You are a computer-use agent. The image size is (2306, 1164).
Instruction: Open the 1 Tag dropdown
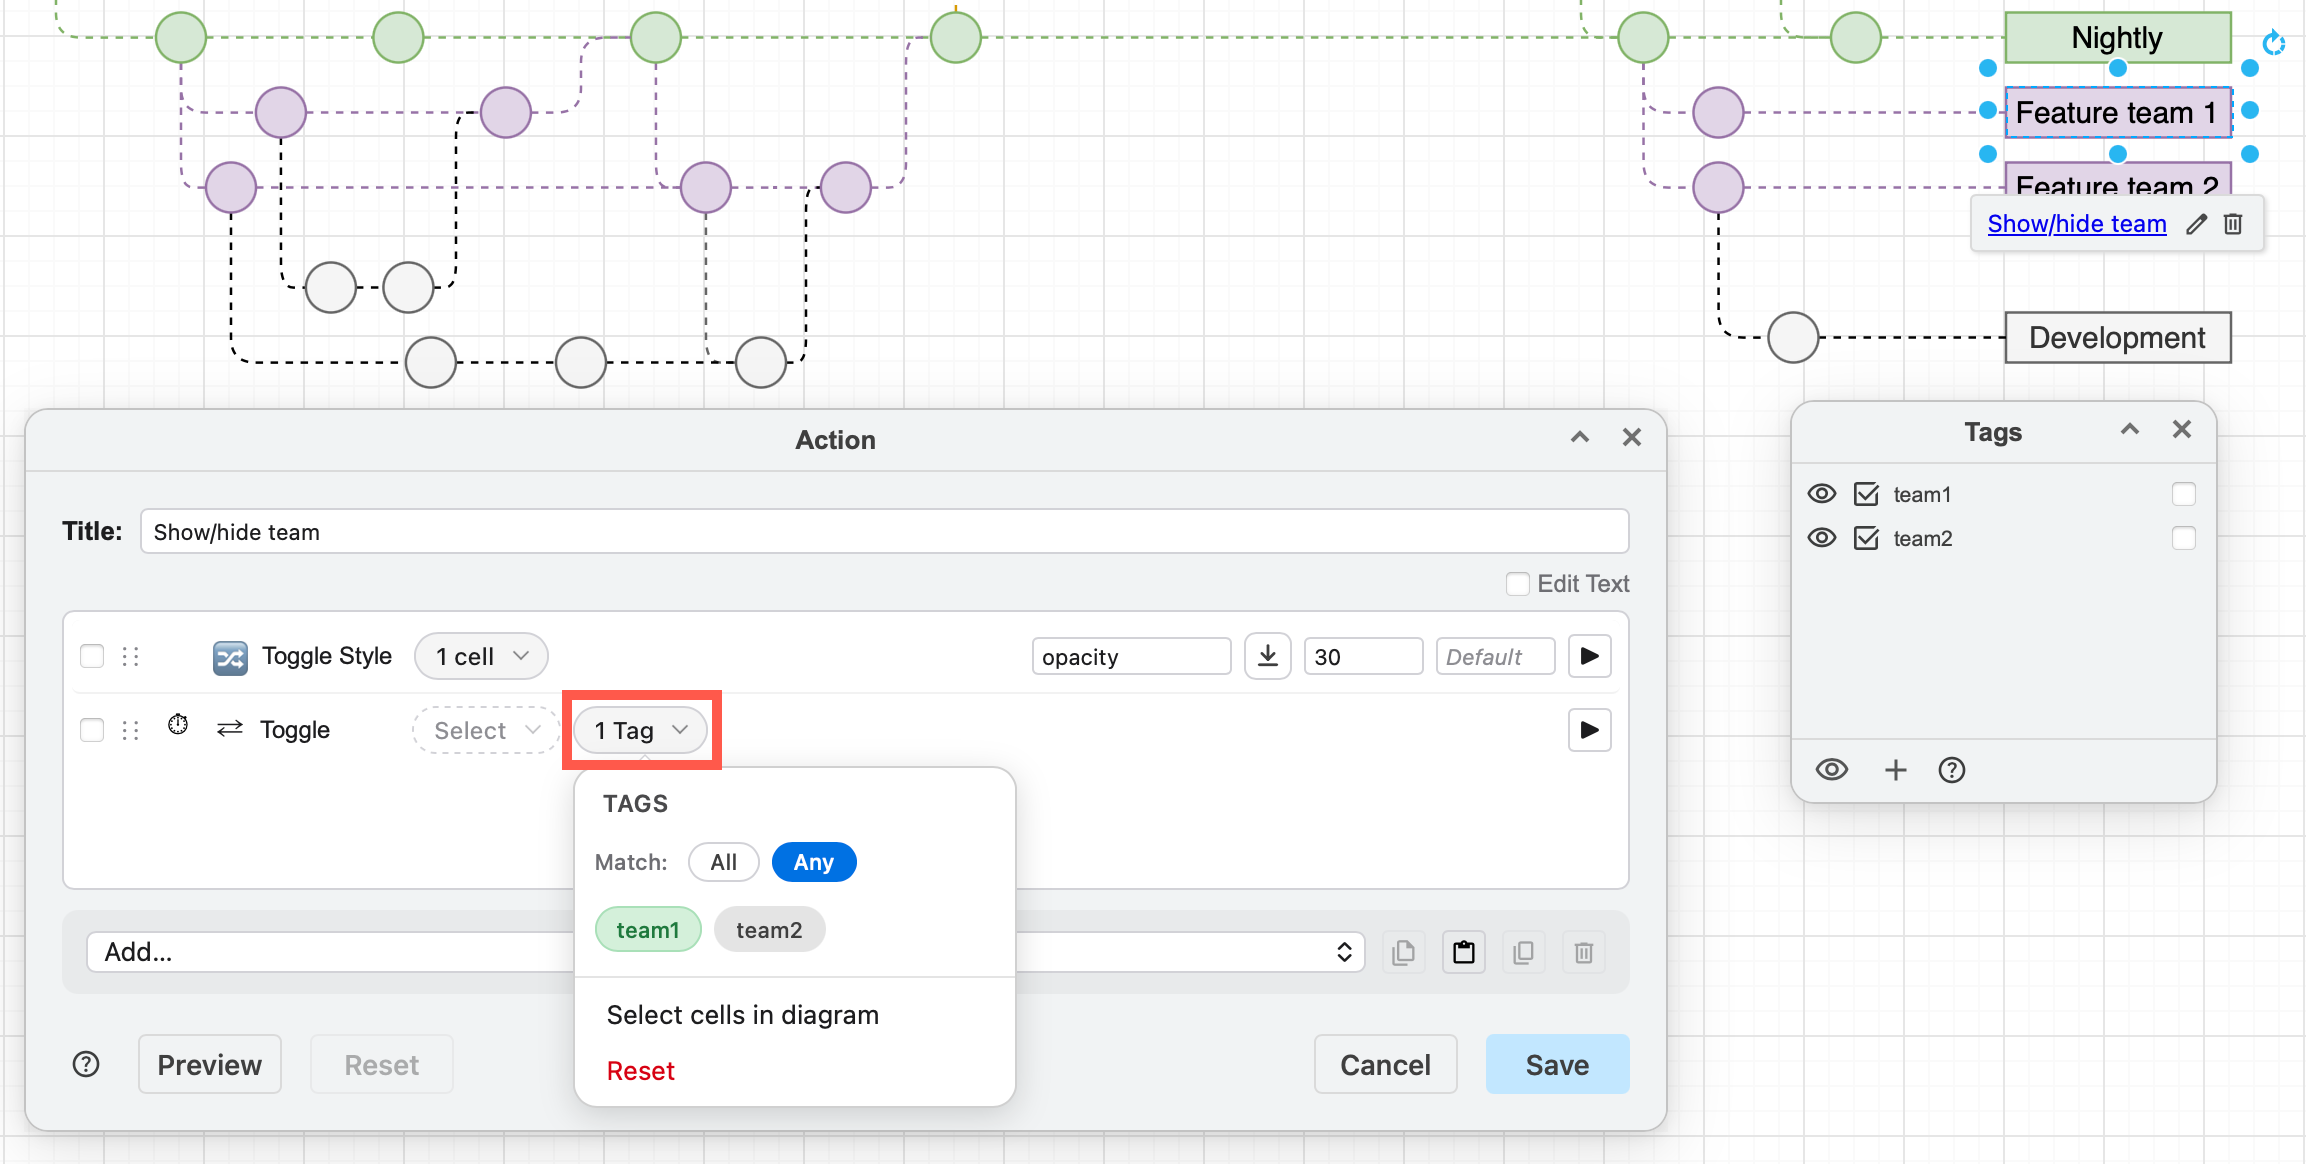tap(641, 731)
